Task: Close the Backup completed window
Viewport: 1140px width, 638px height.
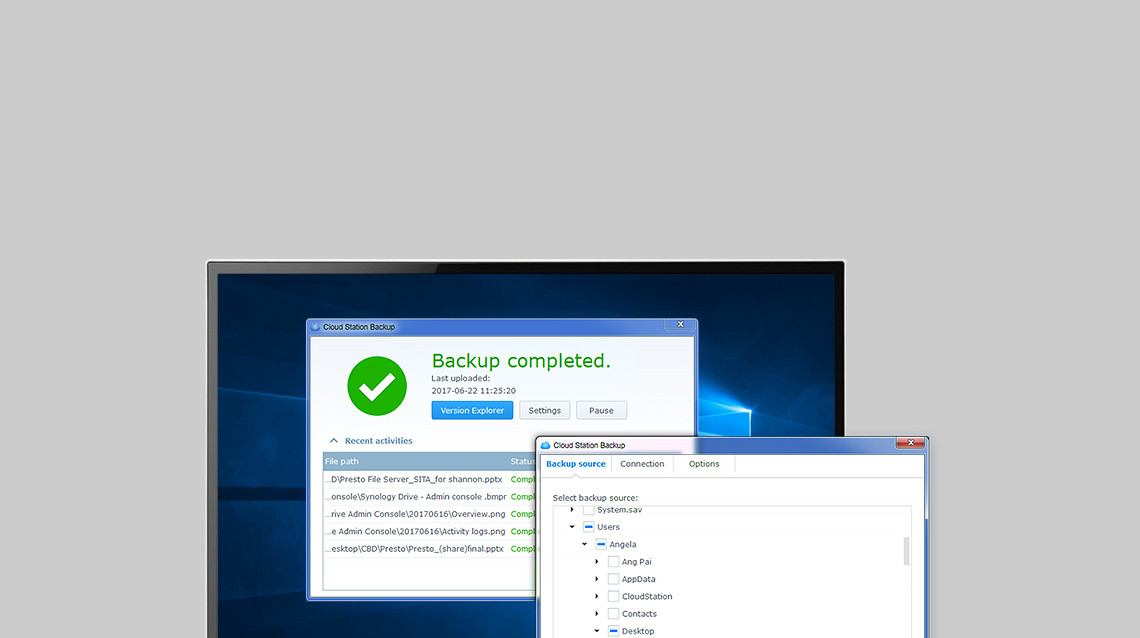Action: point(681,324)
